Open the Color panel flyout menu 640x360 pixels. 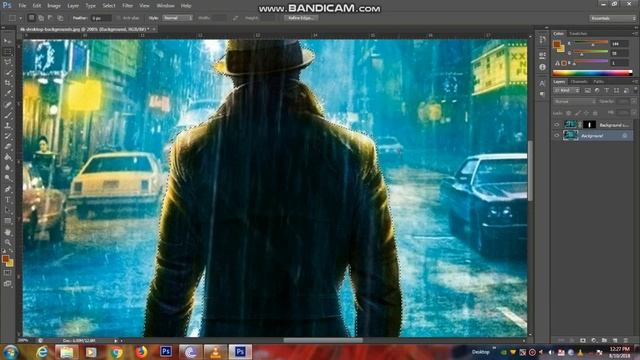[635, 33]
